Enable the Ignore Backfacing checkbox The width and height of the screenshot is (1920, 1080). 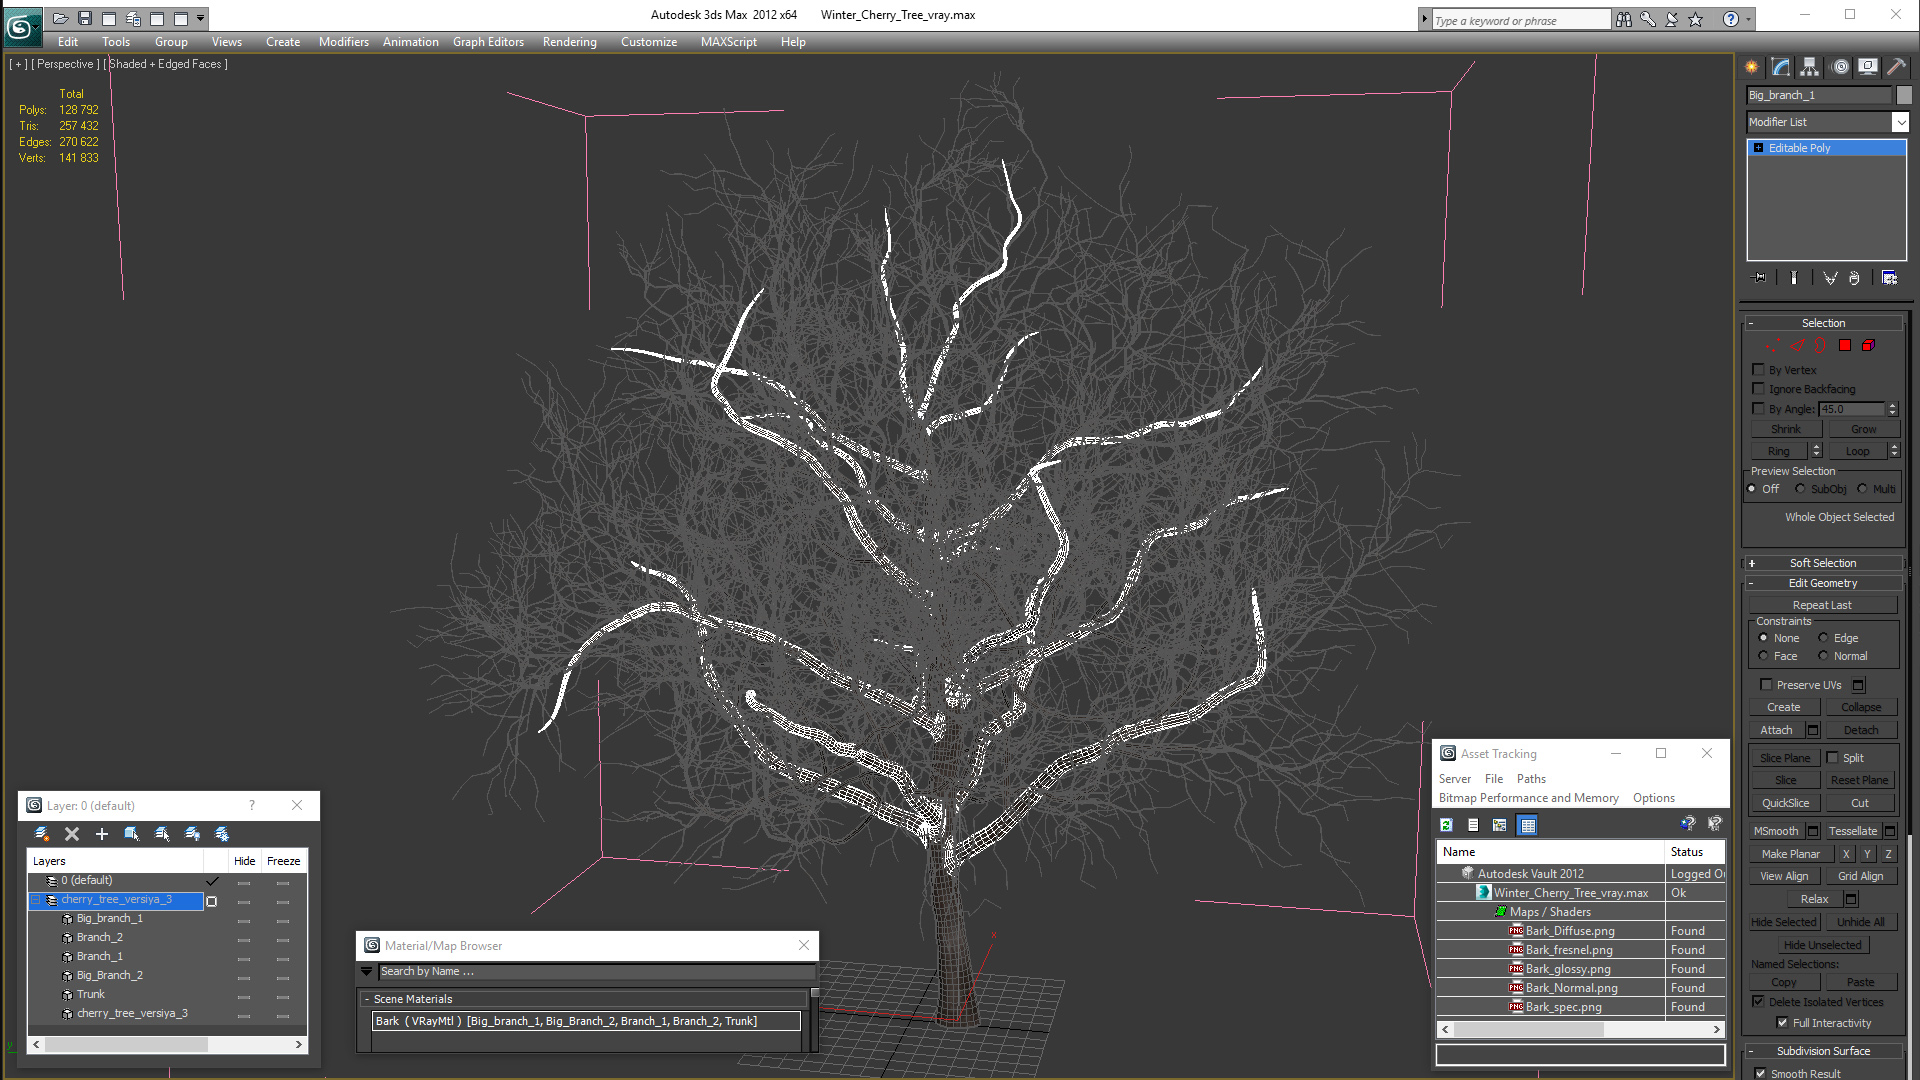point(1759,389)
